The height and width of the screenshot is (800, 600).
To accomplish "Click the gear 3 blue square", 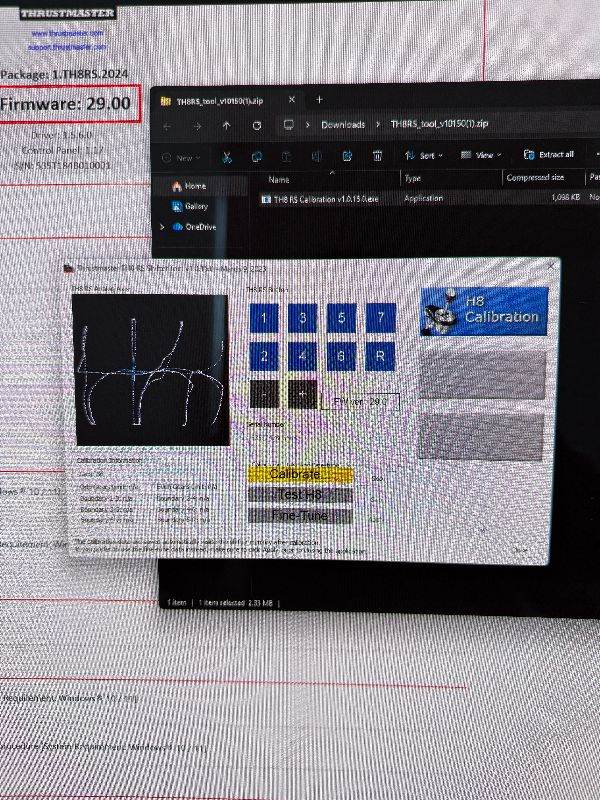I will pyautogui.click(x=303, y=319).
